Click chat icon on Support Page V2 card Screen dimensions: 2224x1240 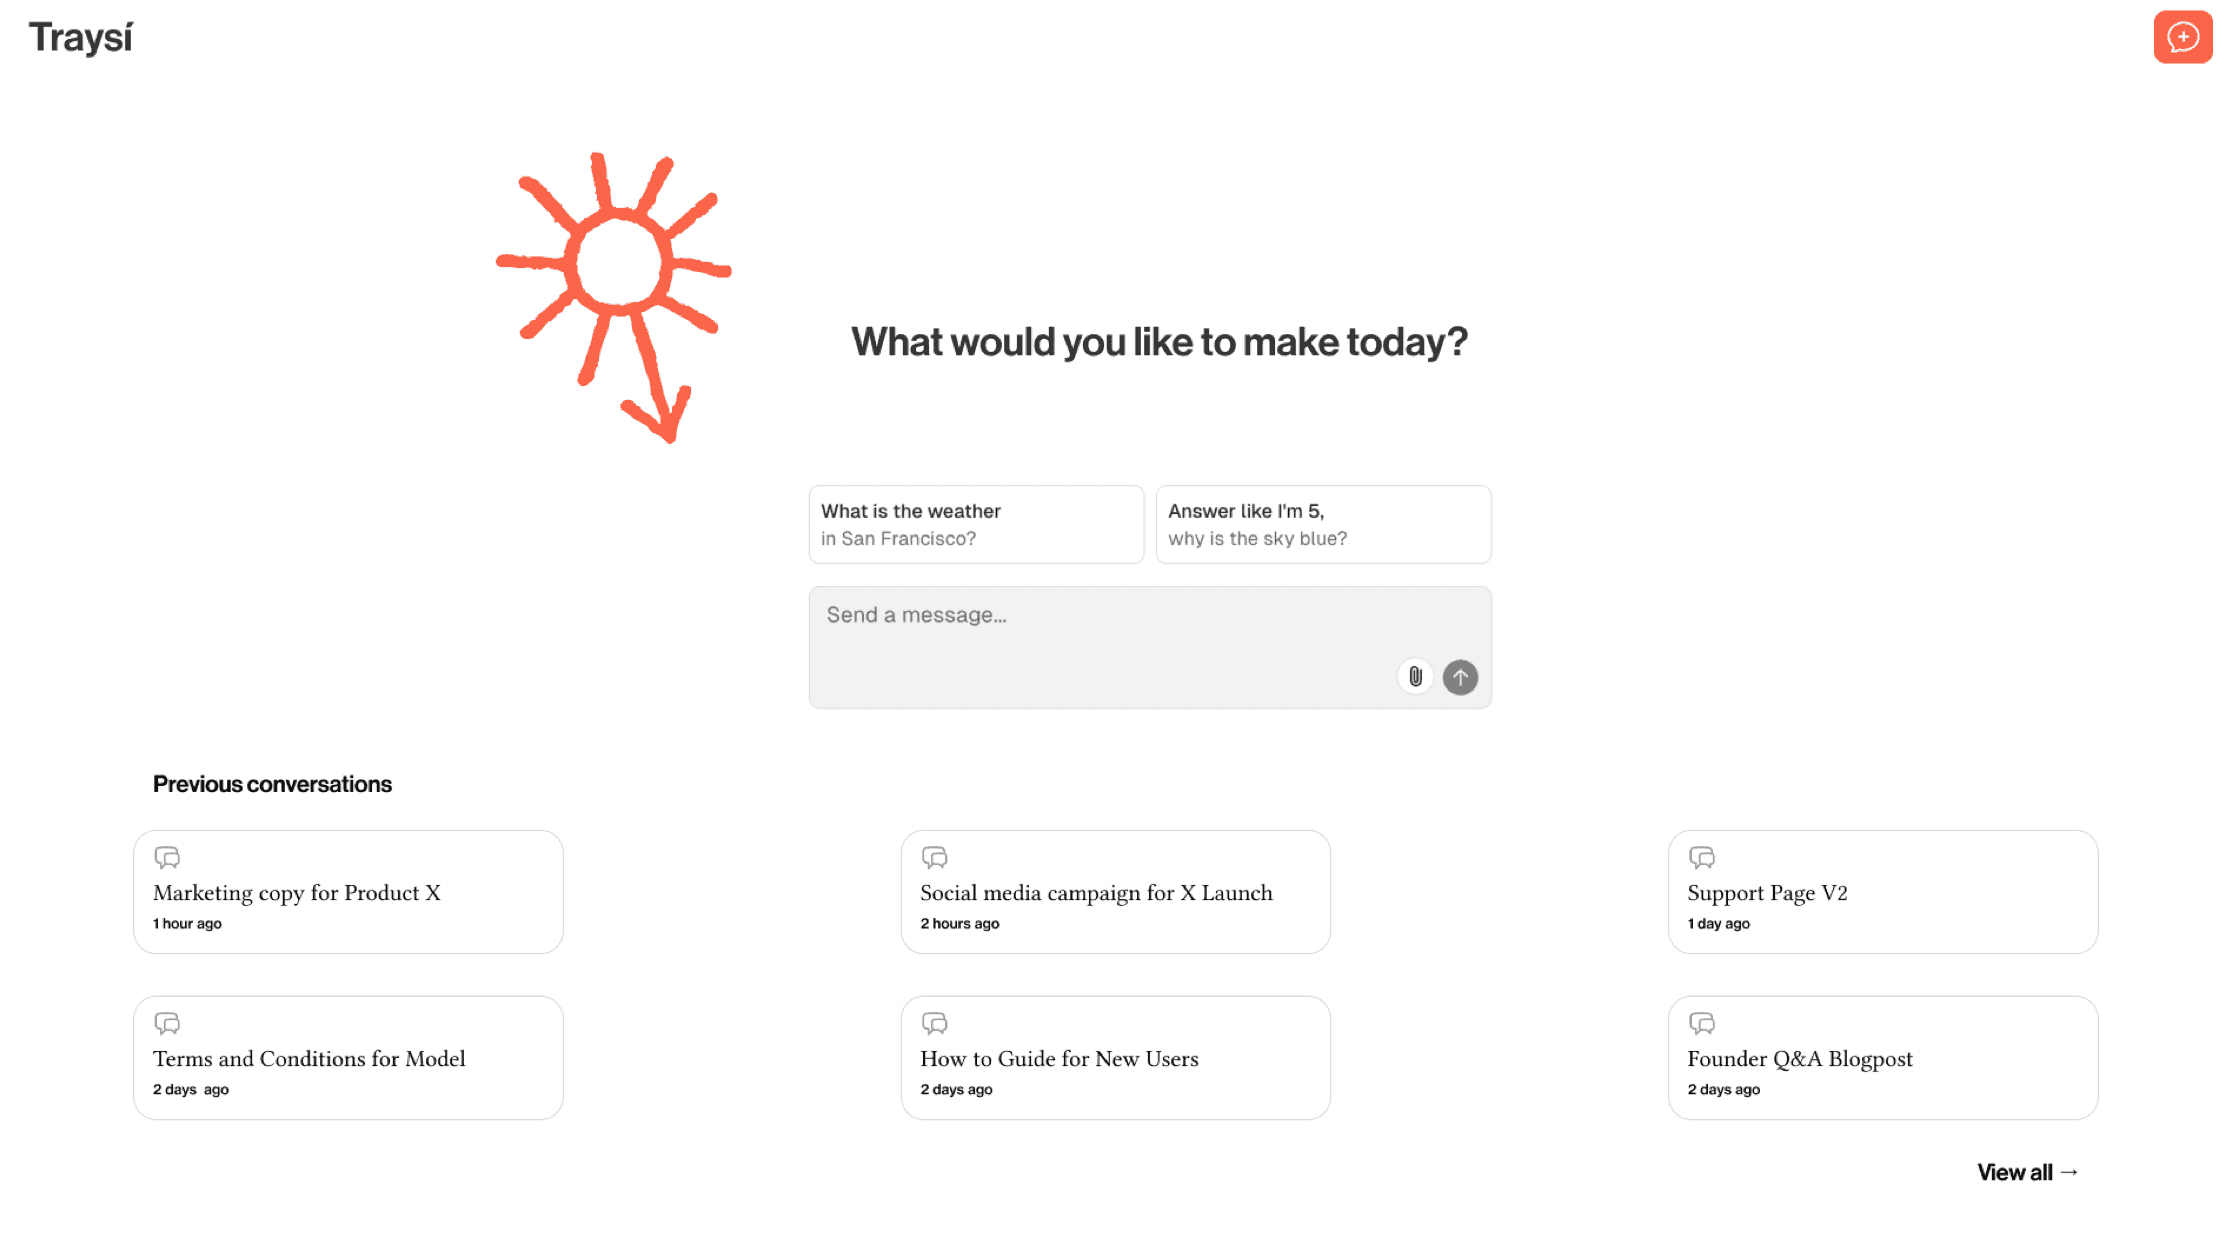coord(1701,857)
